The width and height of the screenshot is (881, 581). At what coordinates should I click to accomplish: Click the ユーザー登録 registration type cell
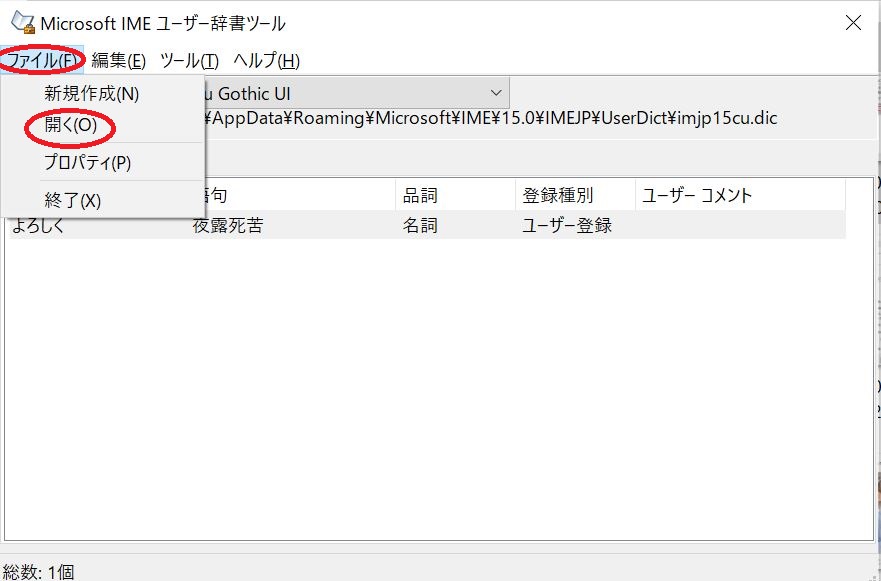[x=567, y=225]
